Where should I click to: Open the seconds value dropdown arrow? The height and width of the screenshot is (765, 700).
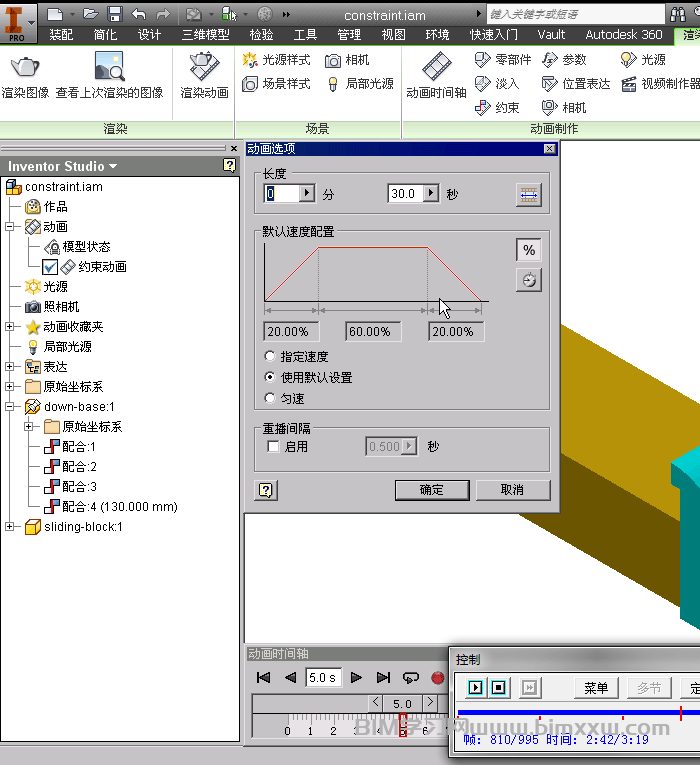click(x=431, y=194)
